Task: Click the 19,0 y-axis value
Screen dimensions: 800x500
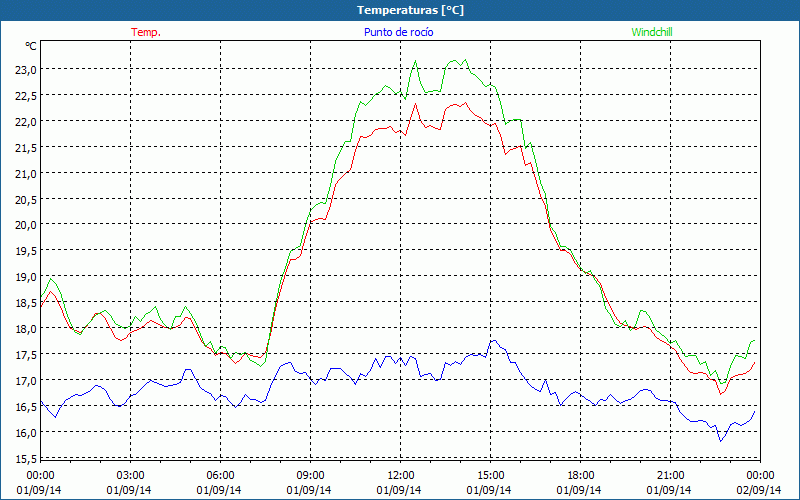Action: point(26,277)
